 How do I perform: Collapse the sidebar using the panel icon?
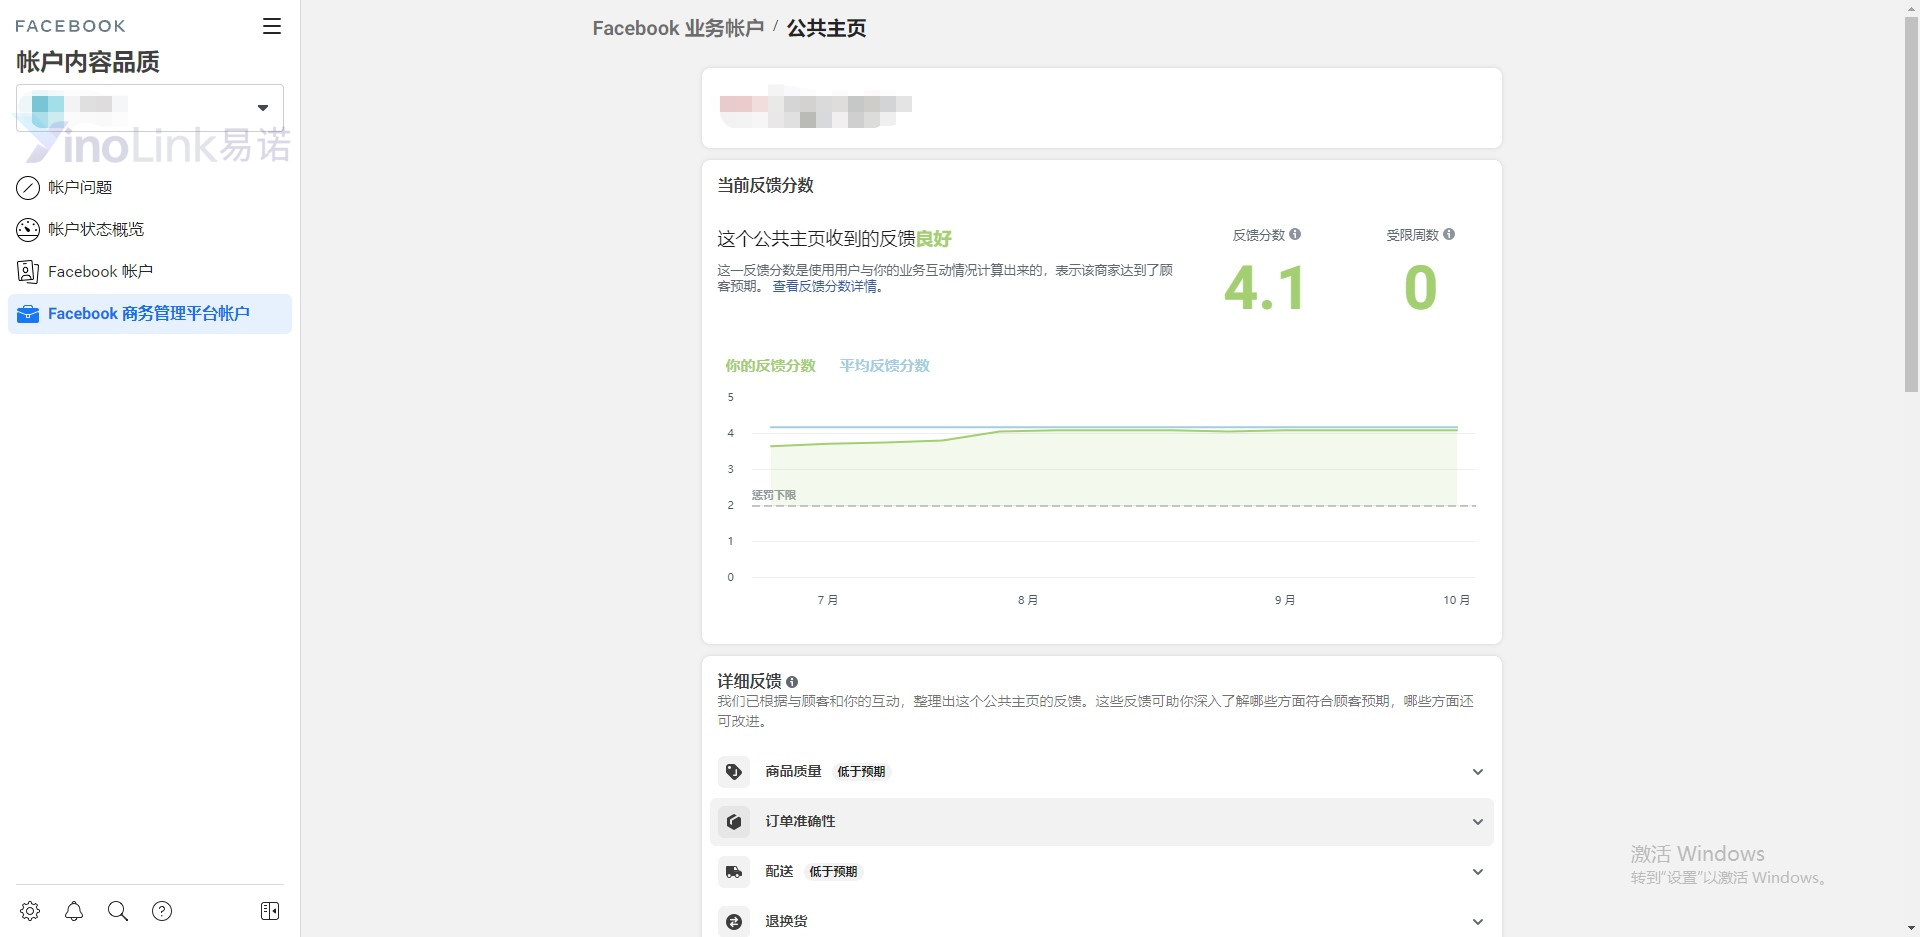coord(270,911)
